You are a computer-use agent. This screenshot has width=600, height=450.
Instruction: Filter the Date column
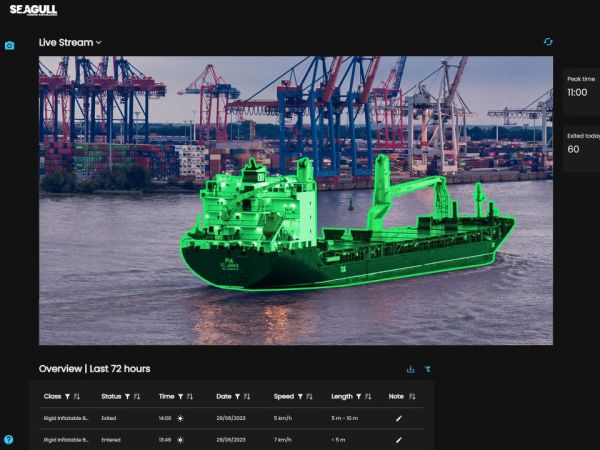click(238, 396)
